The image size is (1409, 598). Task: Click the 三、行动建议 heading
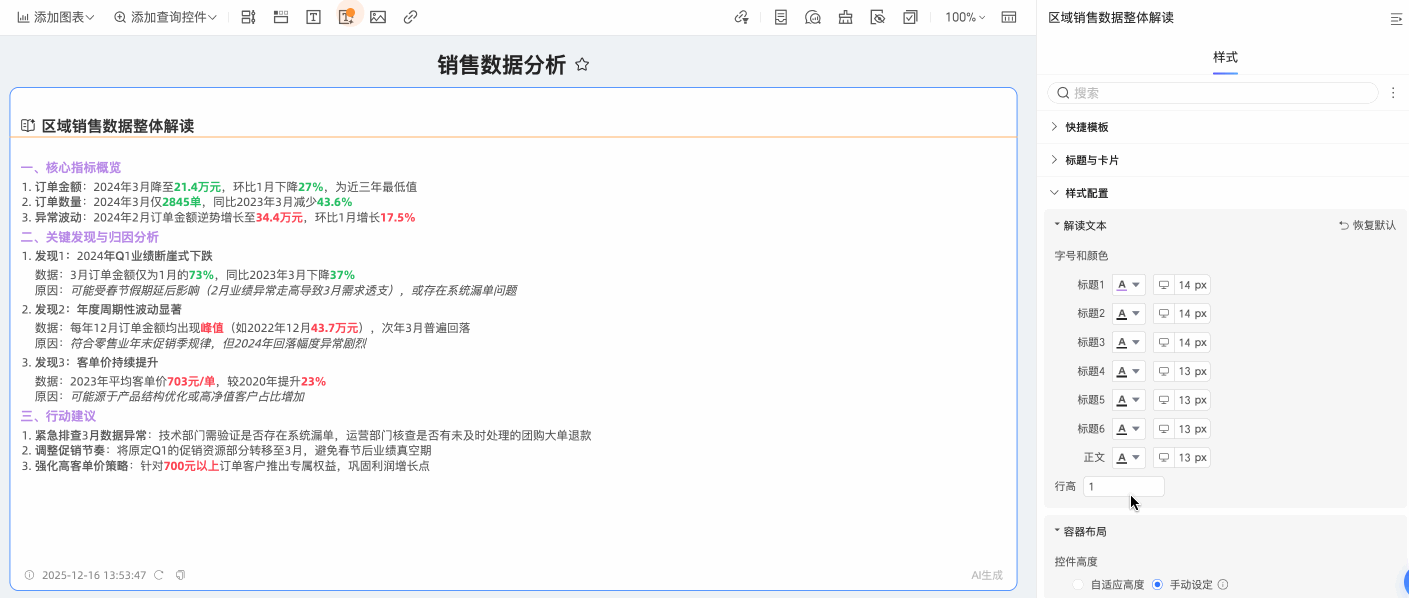58,416
